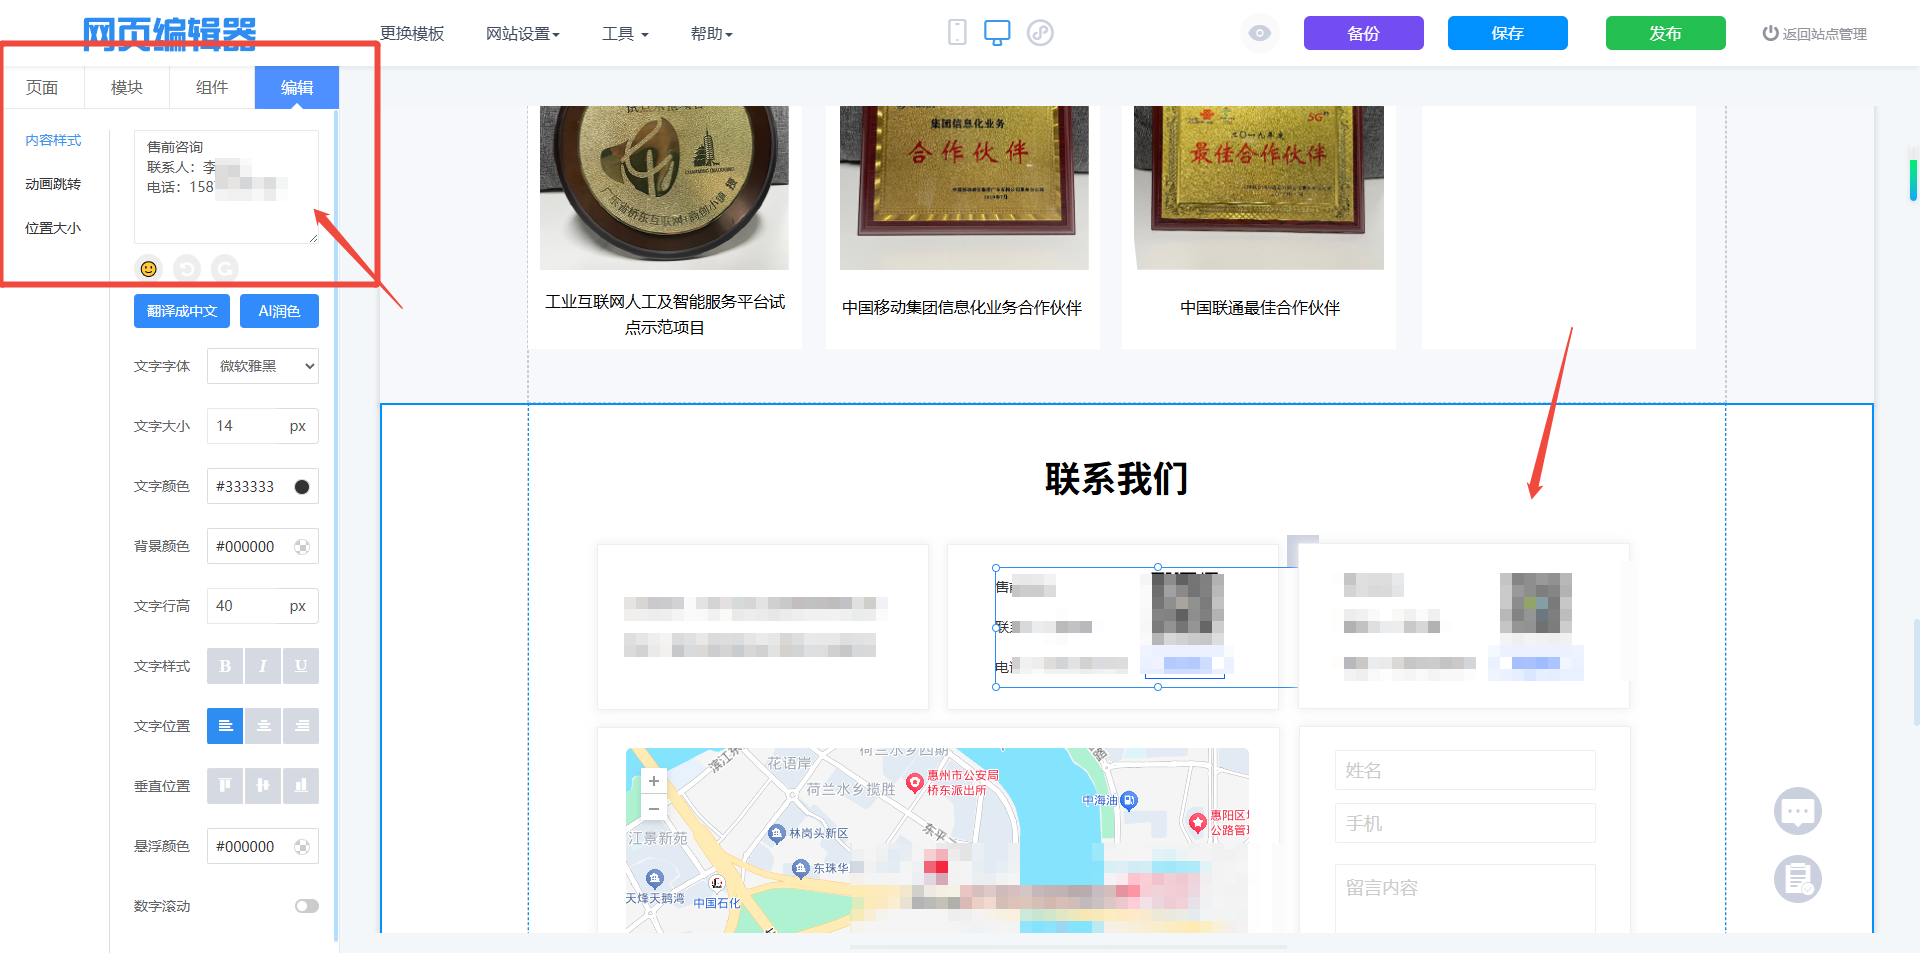
Task: Expand the 工具 dropdown menu
Action: click(625, 34)
